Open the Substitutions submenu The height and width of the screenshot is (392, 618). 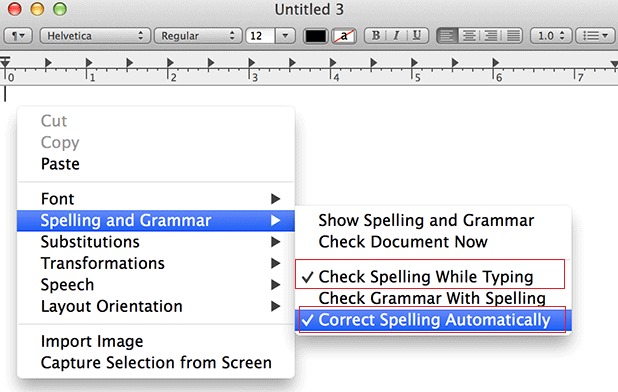point(156,242)
